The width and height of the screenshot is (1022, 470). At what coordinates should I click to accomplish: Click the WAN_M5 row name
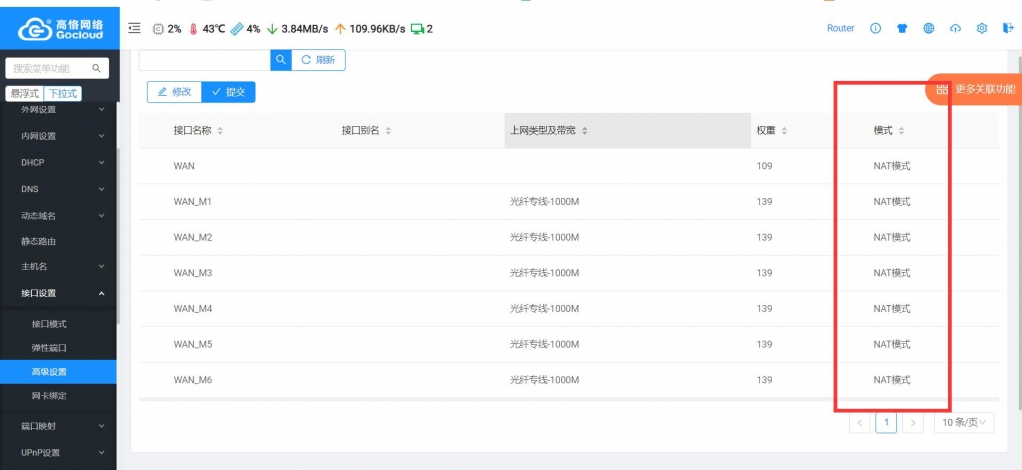(193, 344)
